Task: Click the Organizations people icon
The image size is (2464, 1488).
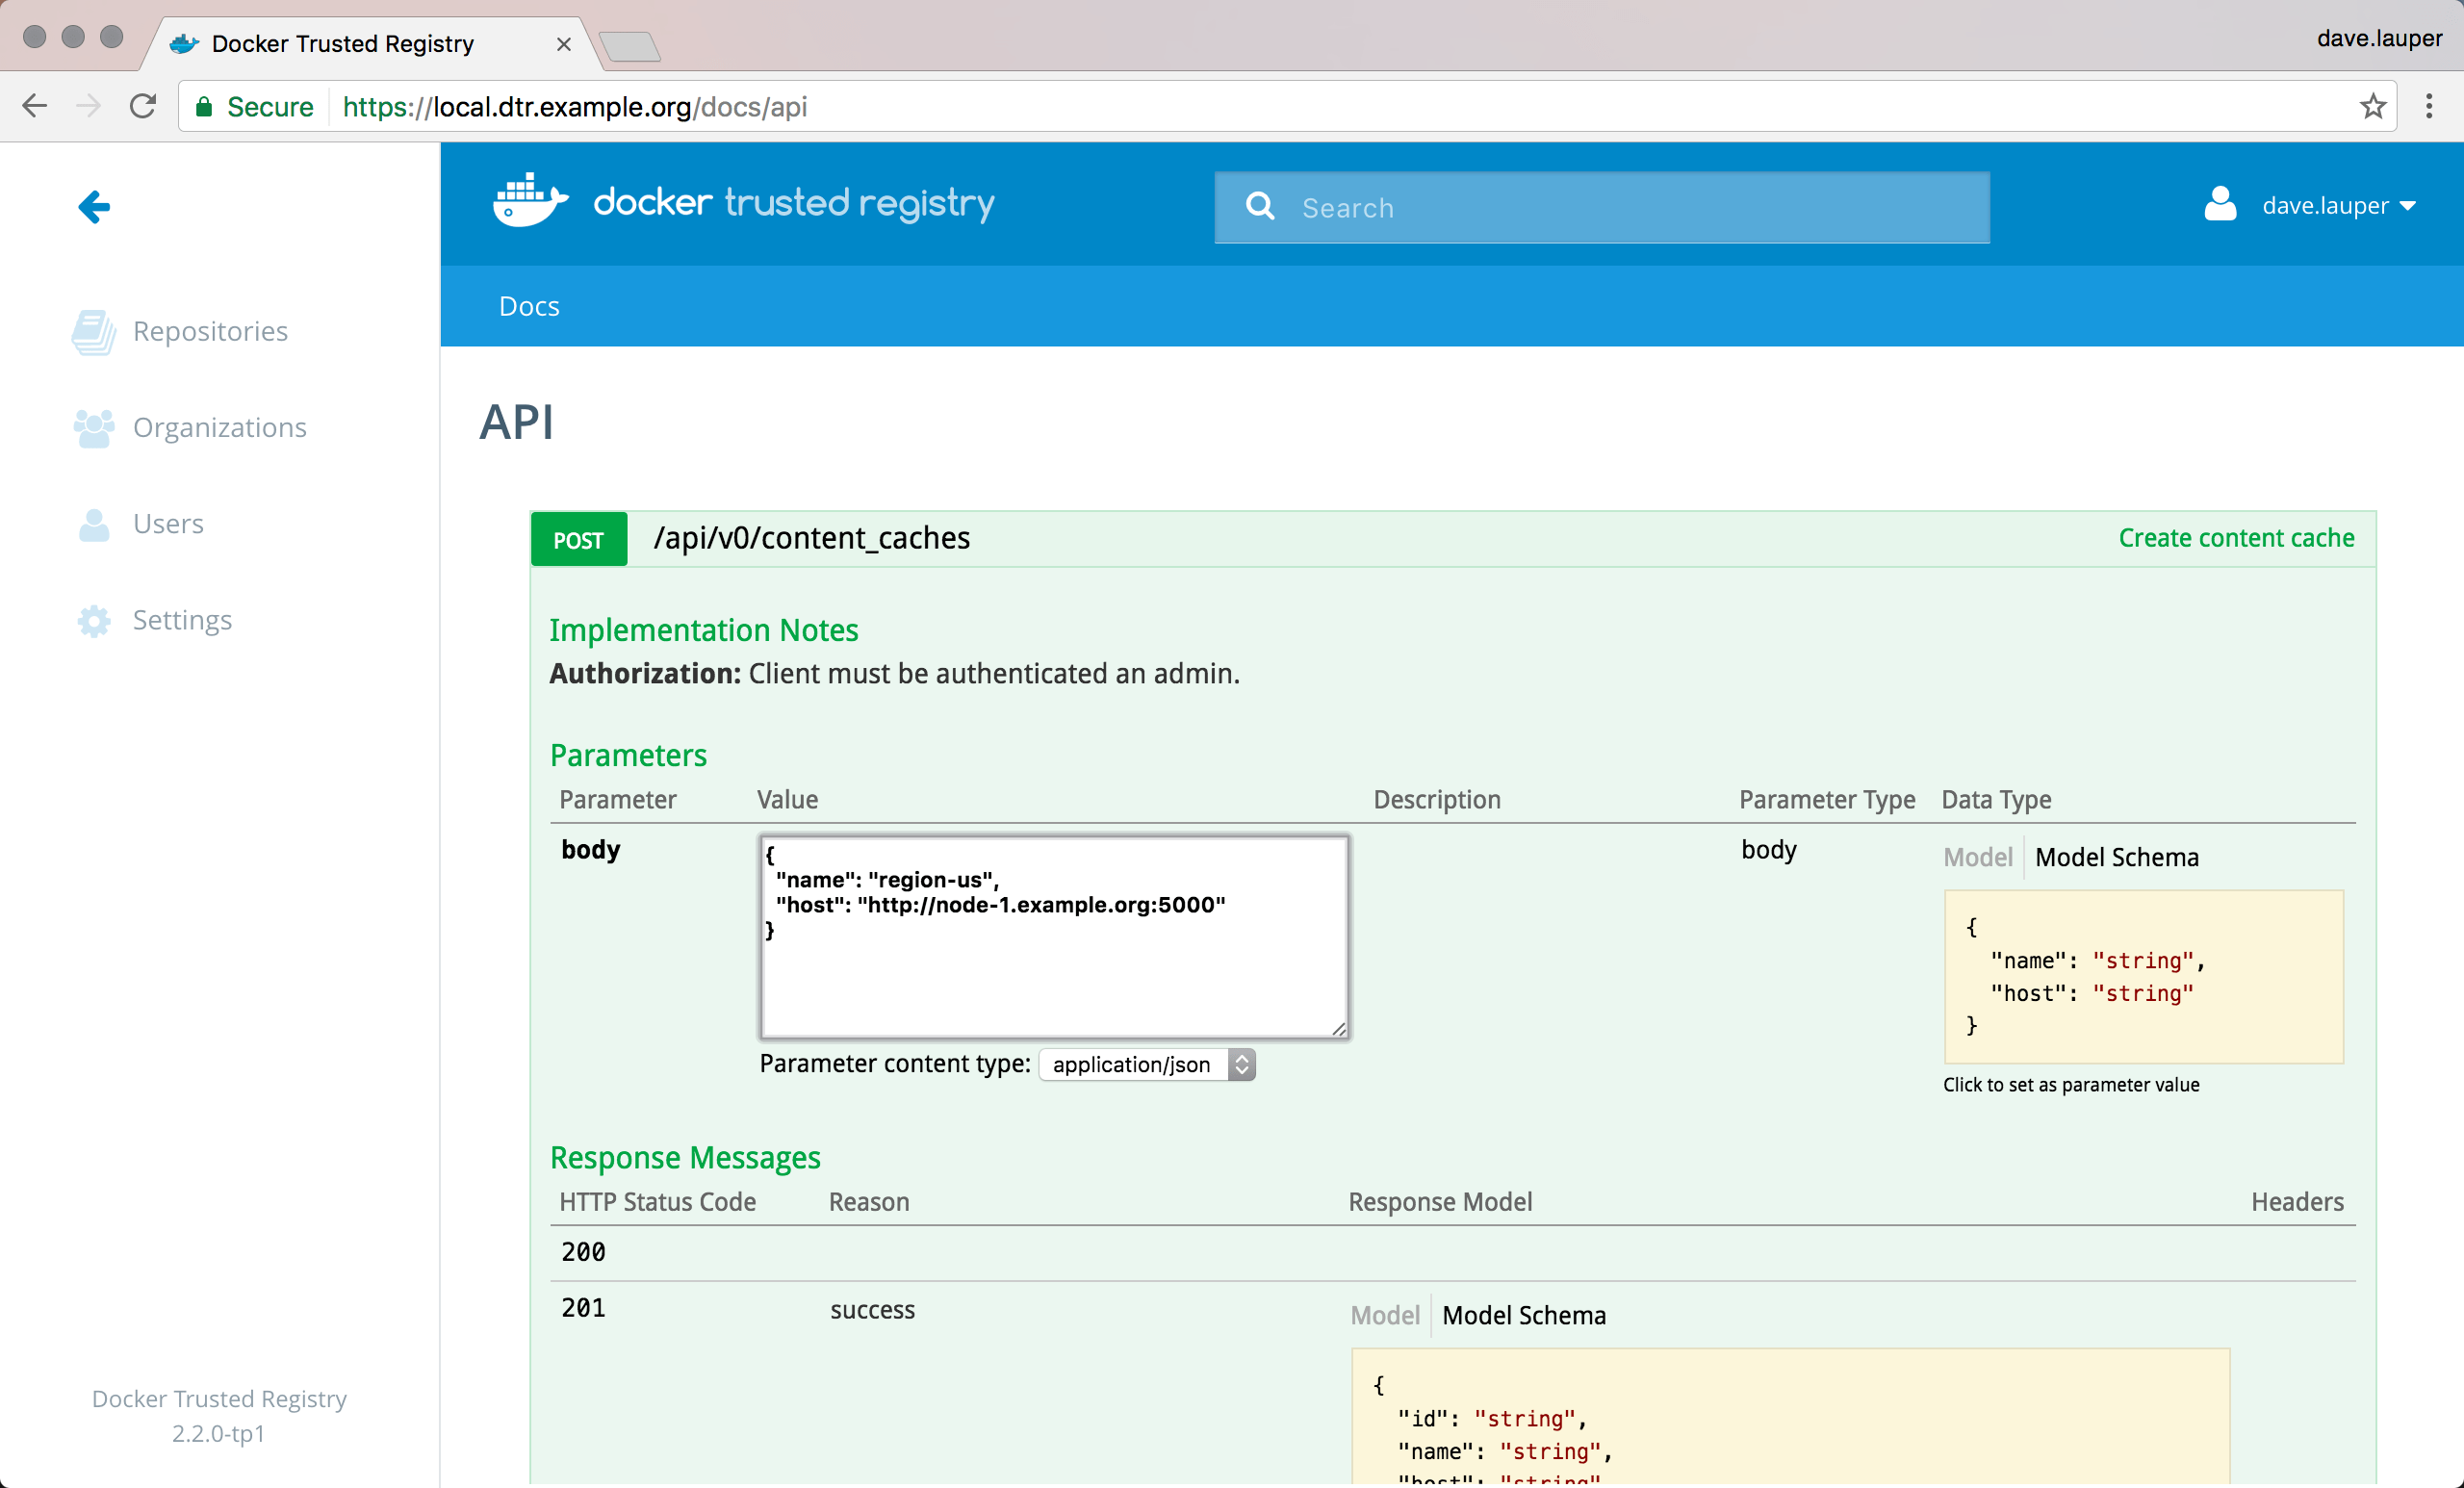Action: click(x=93, y=428)
